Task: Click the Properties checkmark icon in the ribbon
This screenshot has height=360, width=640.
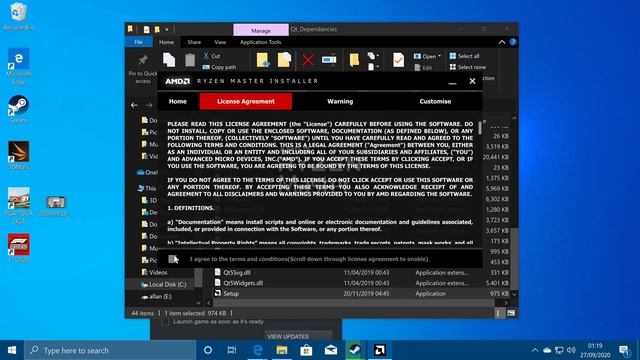Action: (398, 60)
